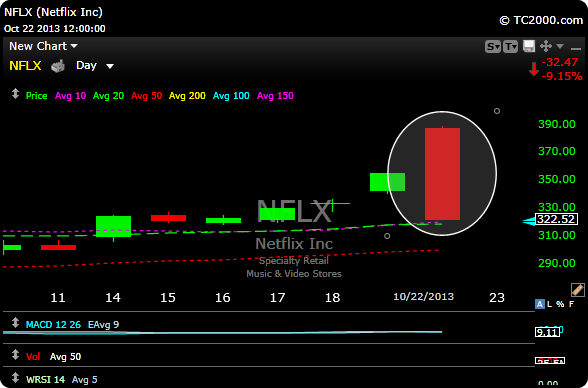Click the 10/22/2013 date axis label
The height and width of the screenshot is (388, 588).
click(x=423, y=297)
